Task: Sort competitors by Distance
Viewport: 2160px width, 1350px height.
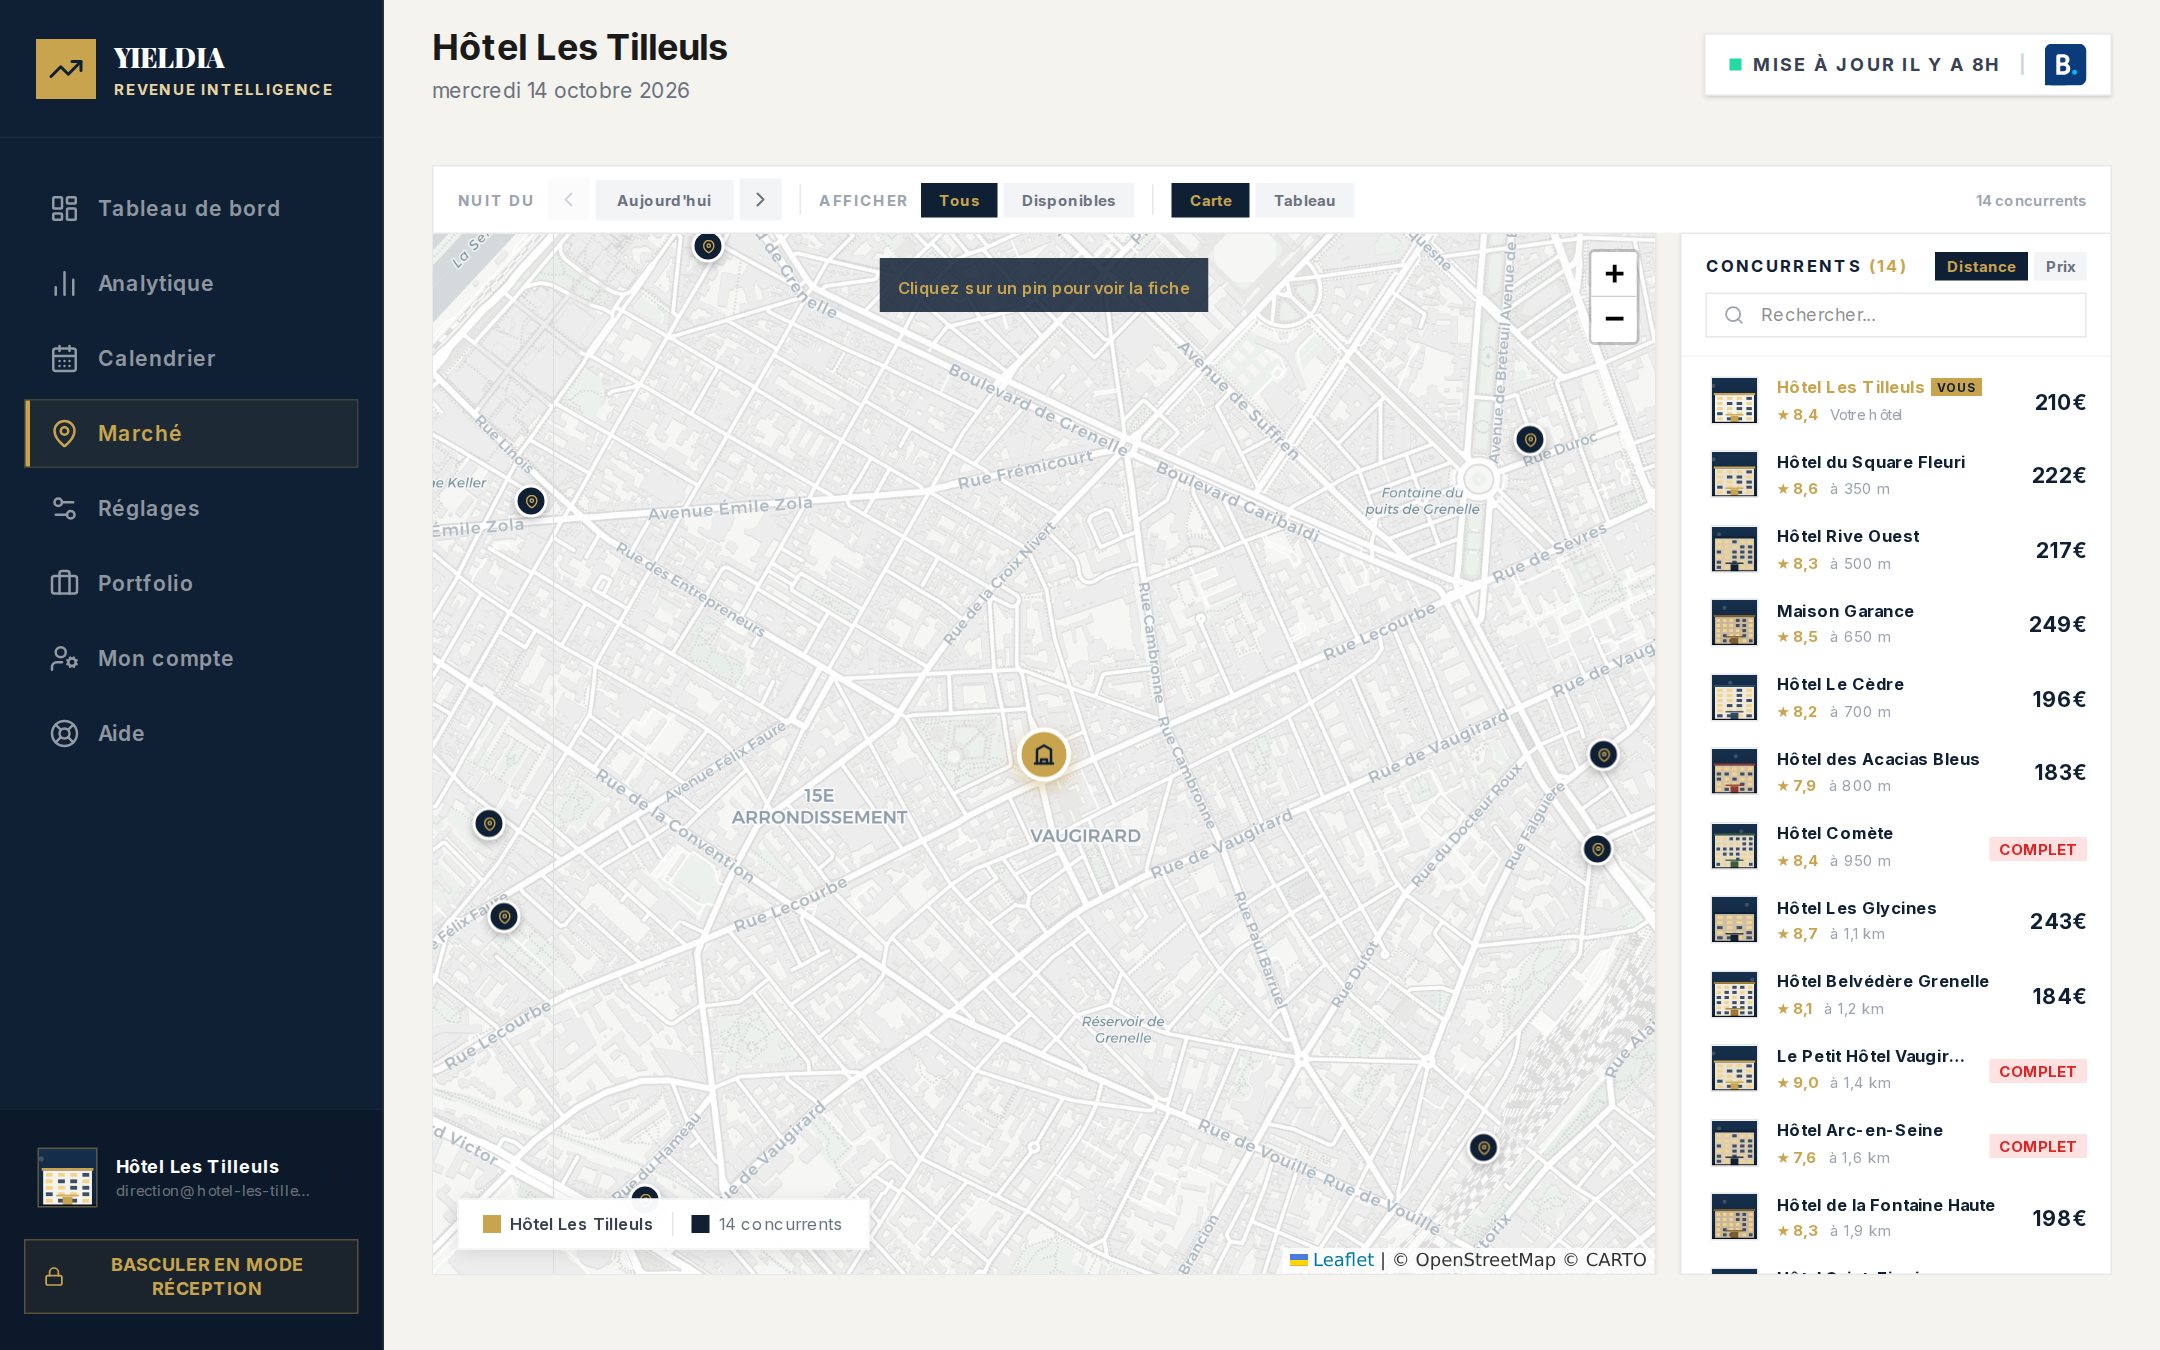Action: (1981, 266)
